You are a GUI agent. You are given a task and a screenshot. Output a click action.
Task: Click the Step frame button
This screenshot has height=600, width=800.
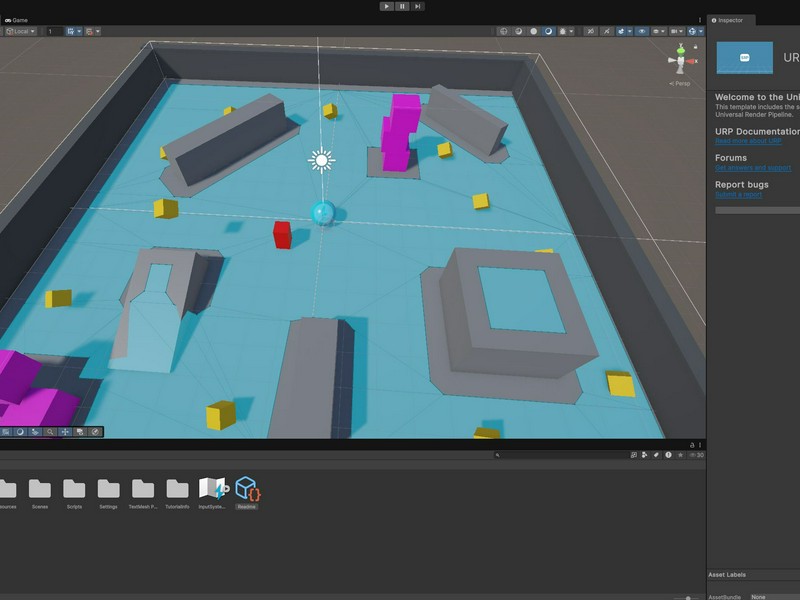(x=417, y=6)
